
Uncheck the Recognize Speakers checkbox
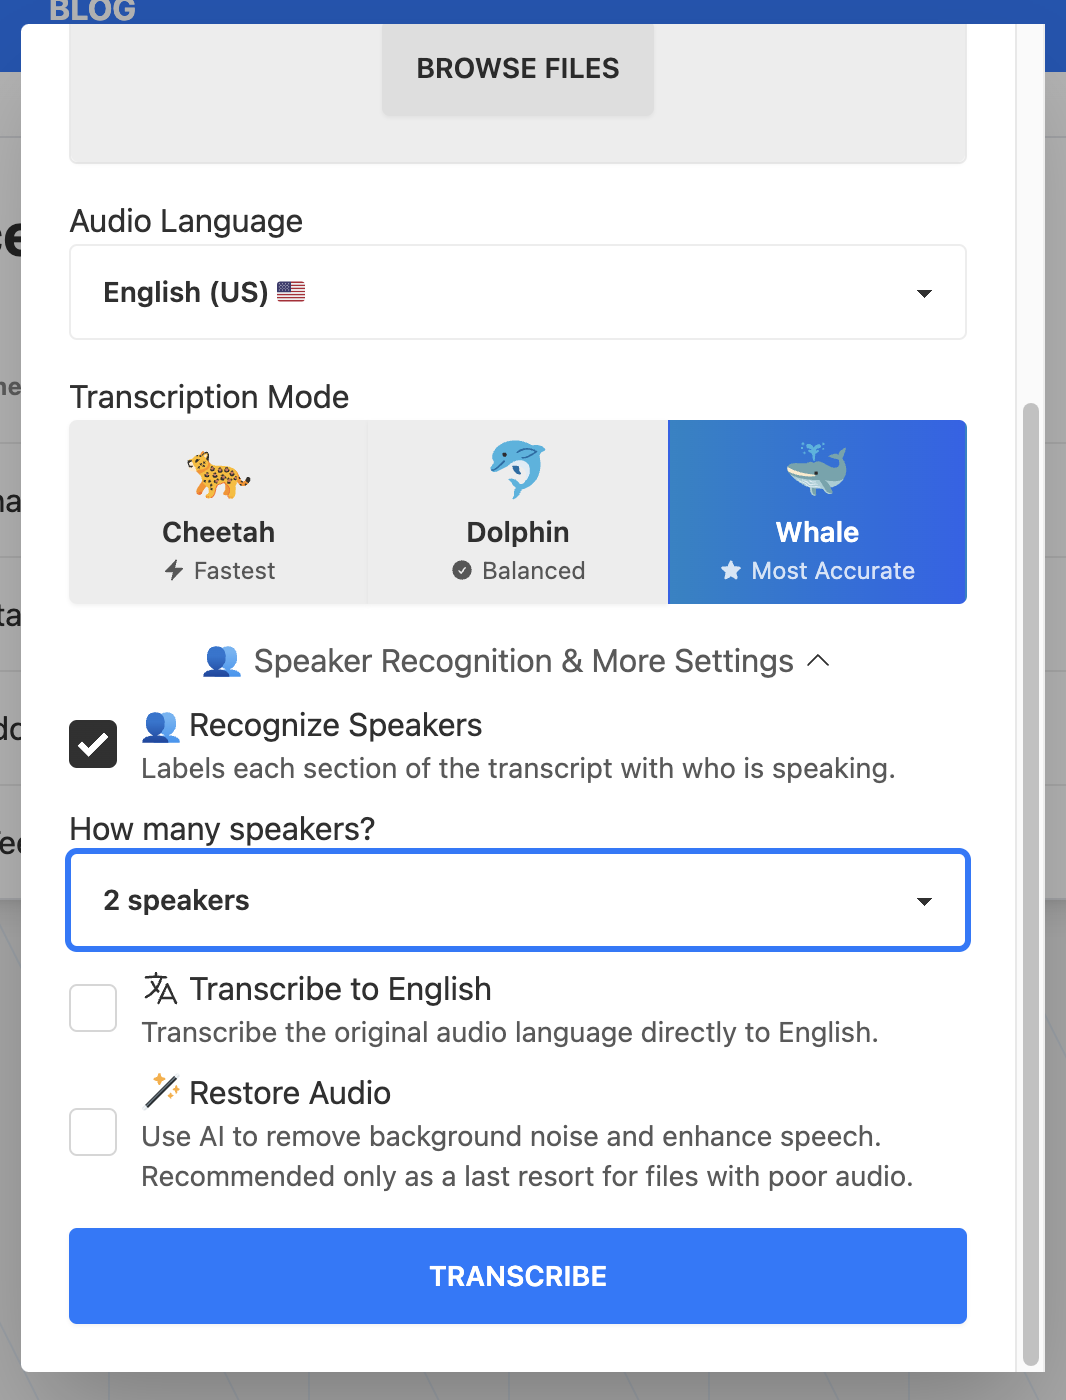(93, 744)
